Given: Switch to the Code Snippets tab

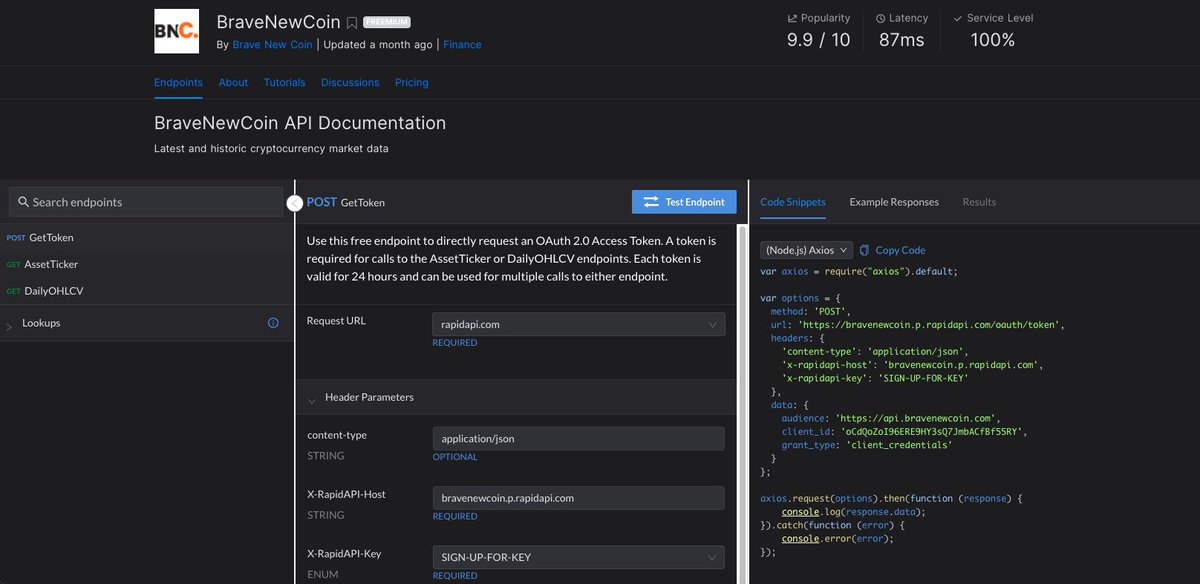Looking at the screenshot, I should coord(793,202).
